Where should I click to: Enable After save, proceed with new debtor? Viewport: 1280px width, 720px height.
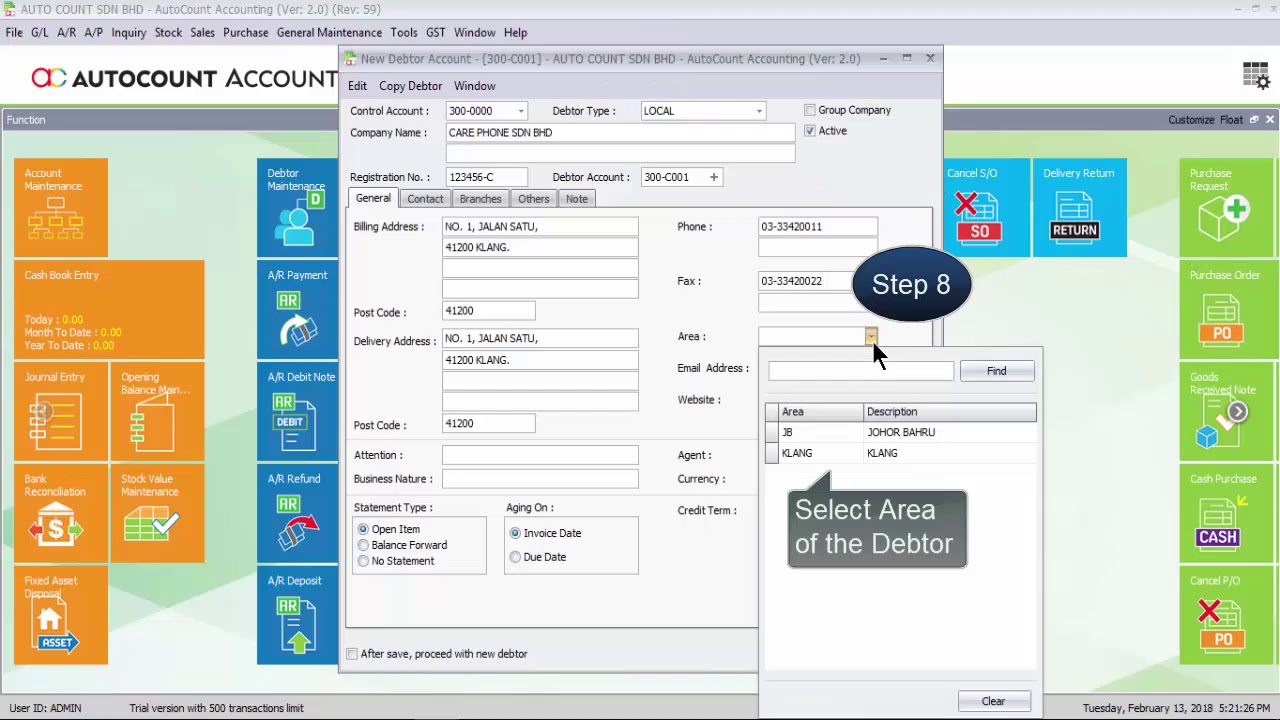pyautogui.click(x=352, y=654)
